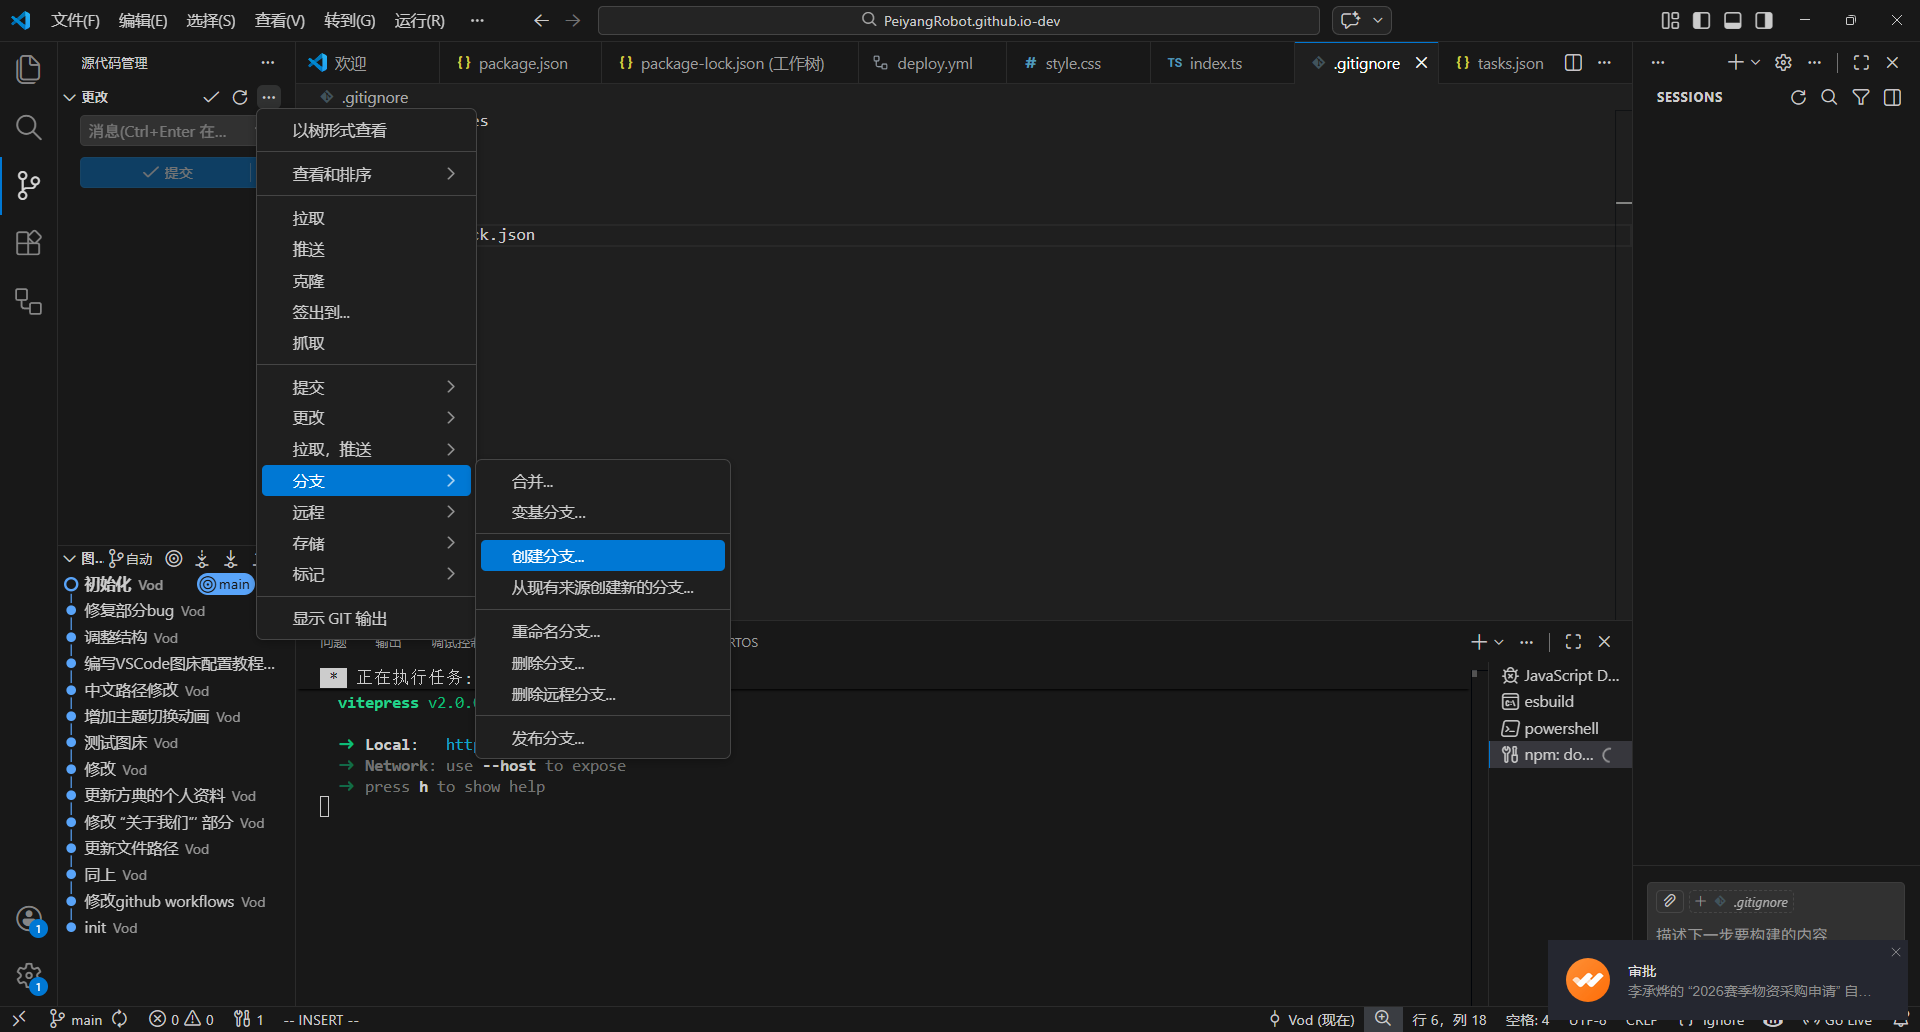Toggle the primary side bar layout button

tap(1701, 20)
